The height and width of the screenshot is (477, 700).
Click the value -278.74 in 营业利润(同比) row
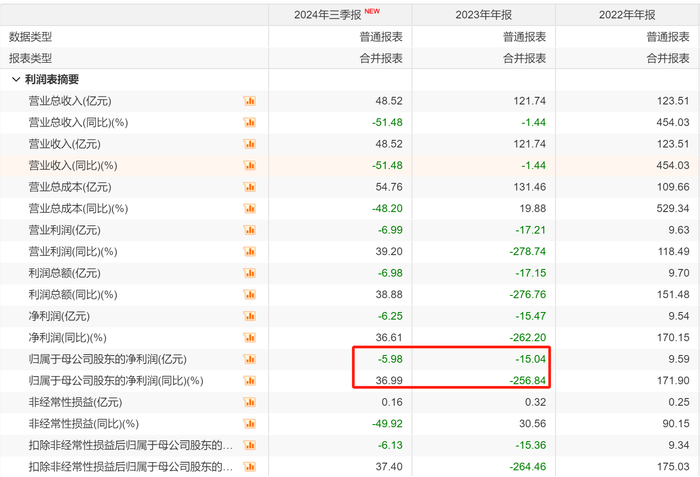(528, 251)
